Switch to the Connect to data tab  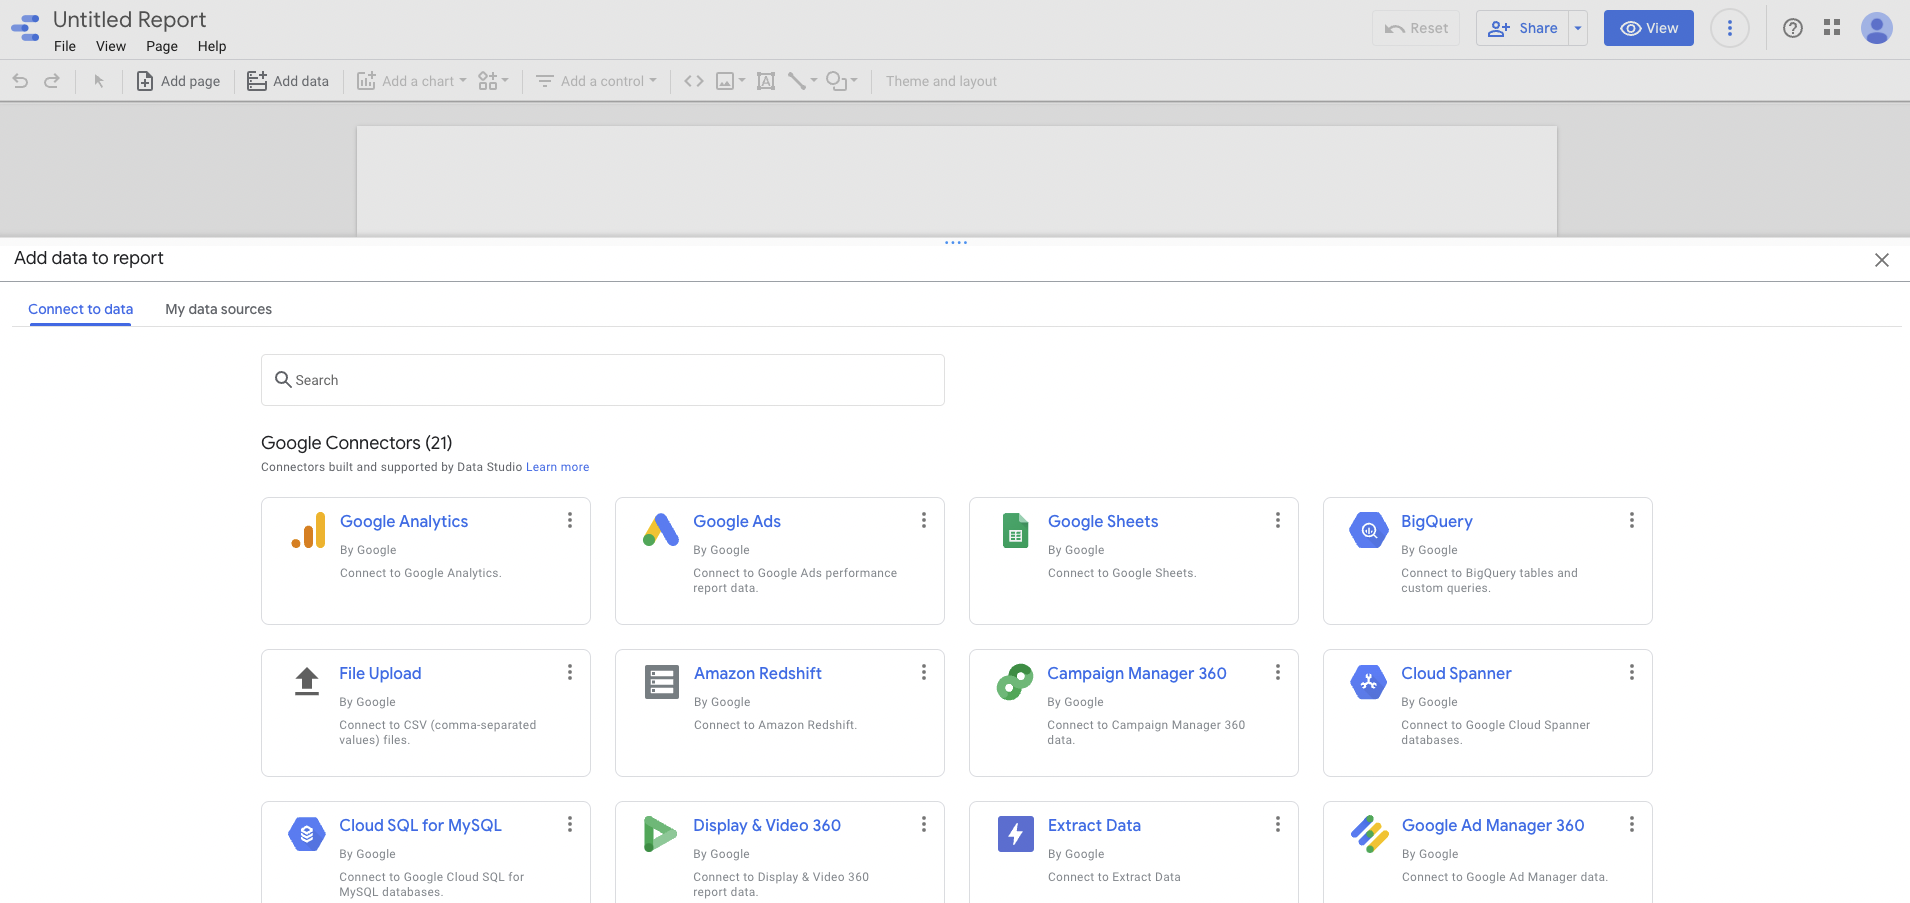pos(81,309)
